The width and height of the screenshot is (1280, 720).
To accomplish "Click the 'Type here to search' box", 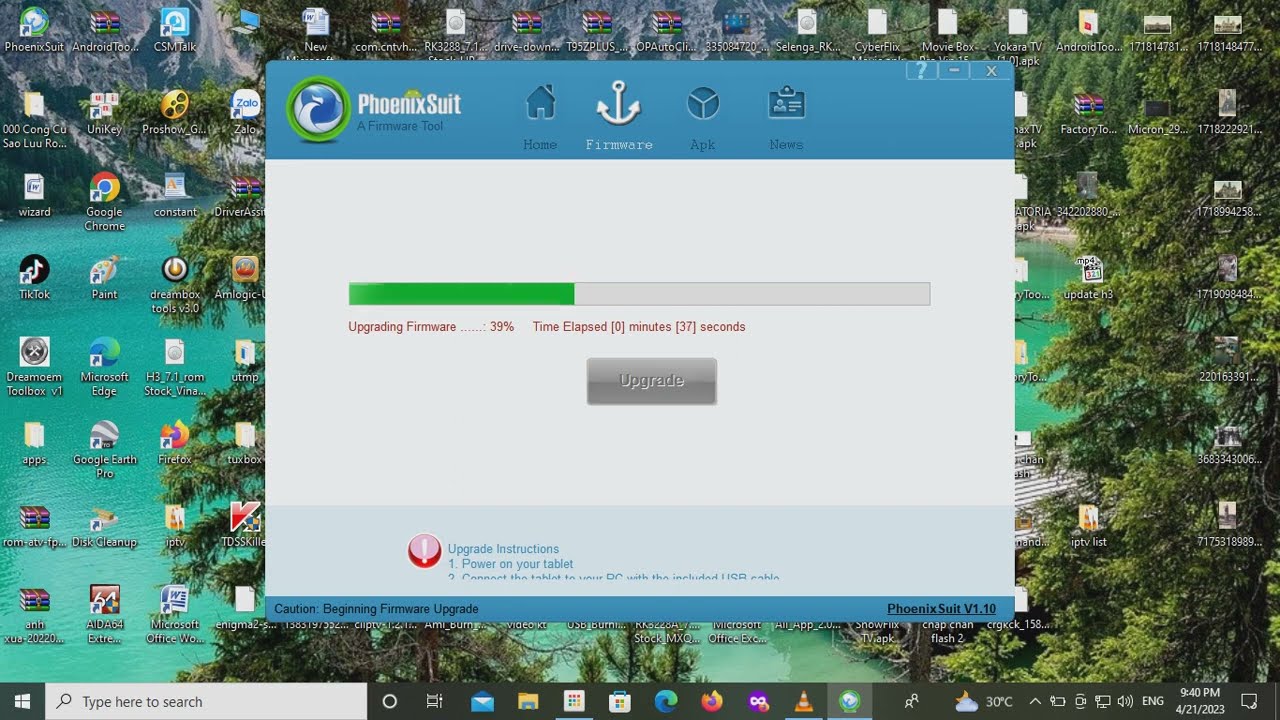I will (x=206, y=701).
